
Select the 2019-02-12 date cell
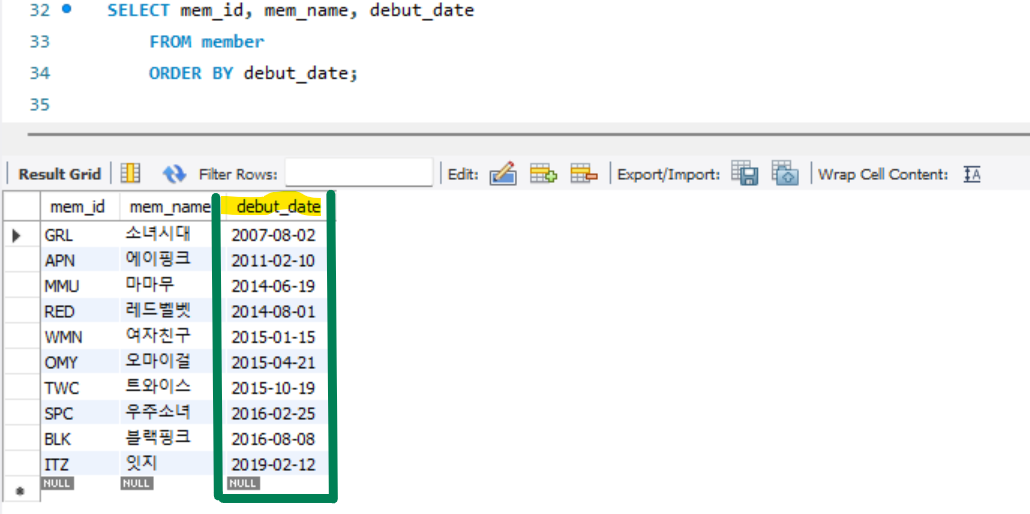click(274, 465)
